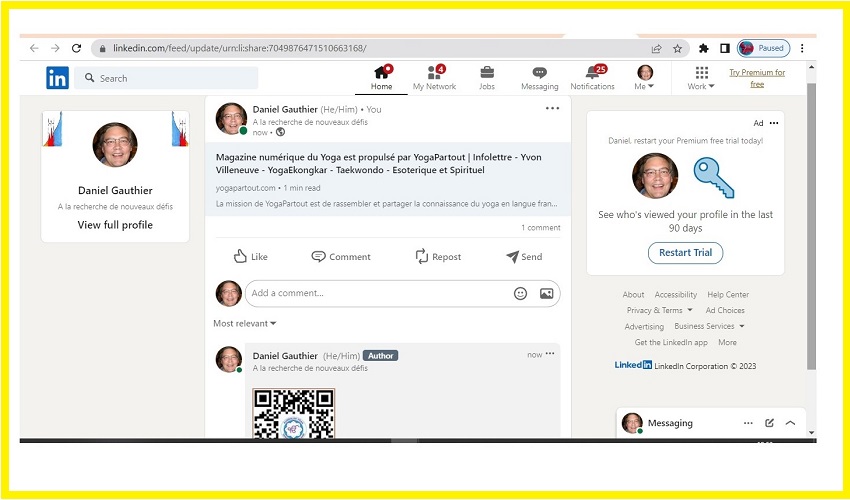Open the Try Premium for free link

757,78
